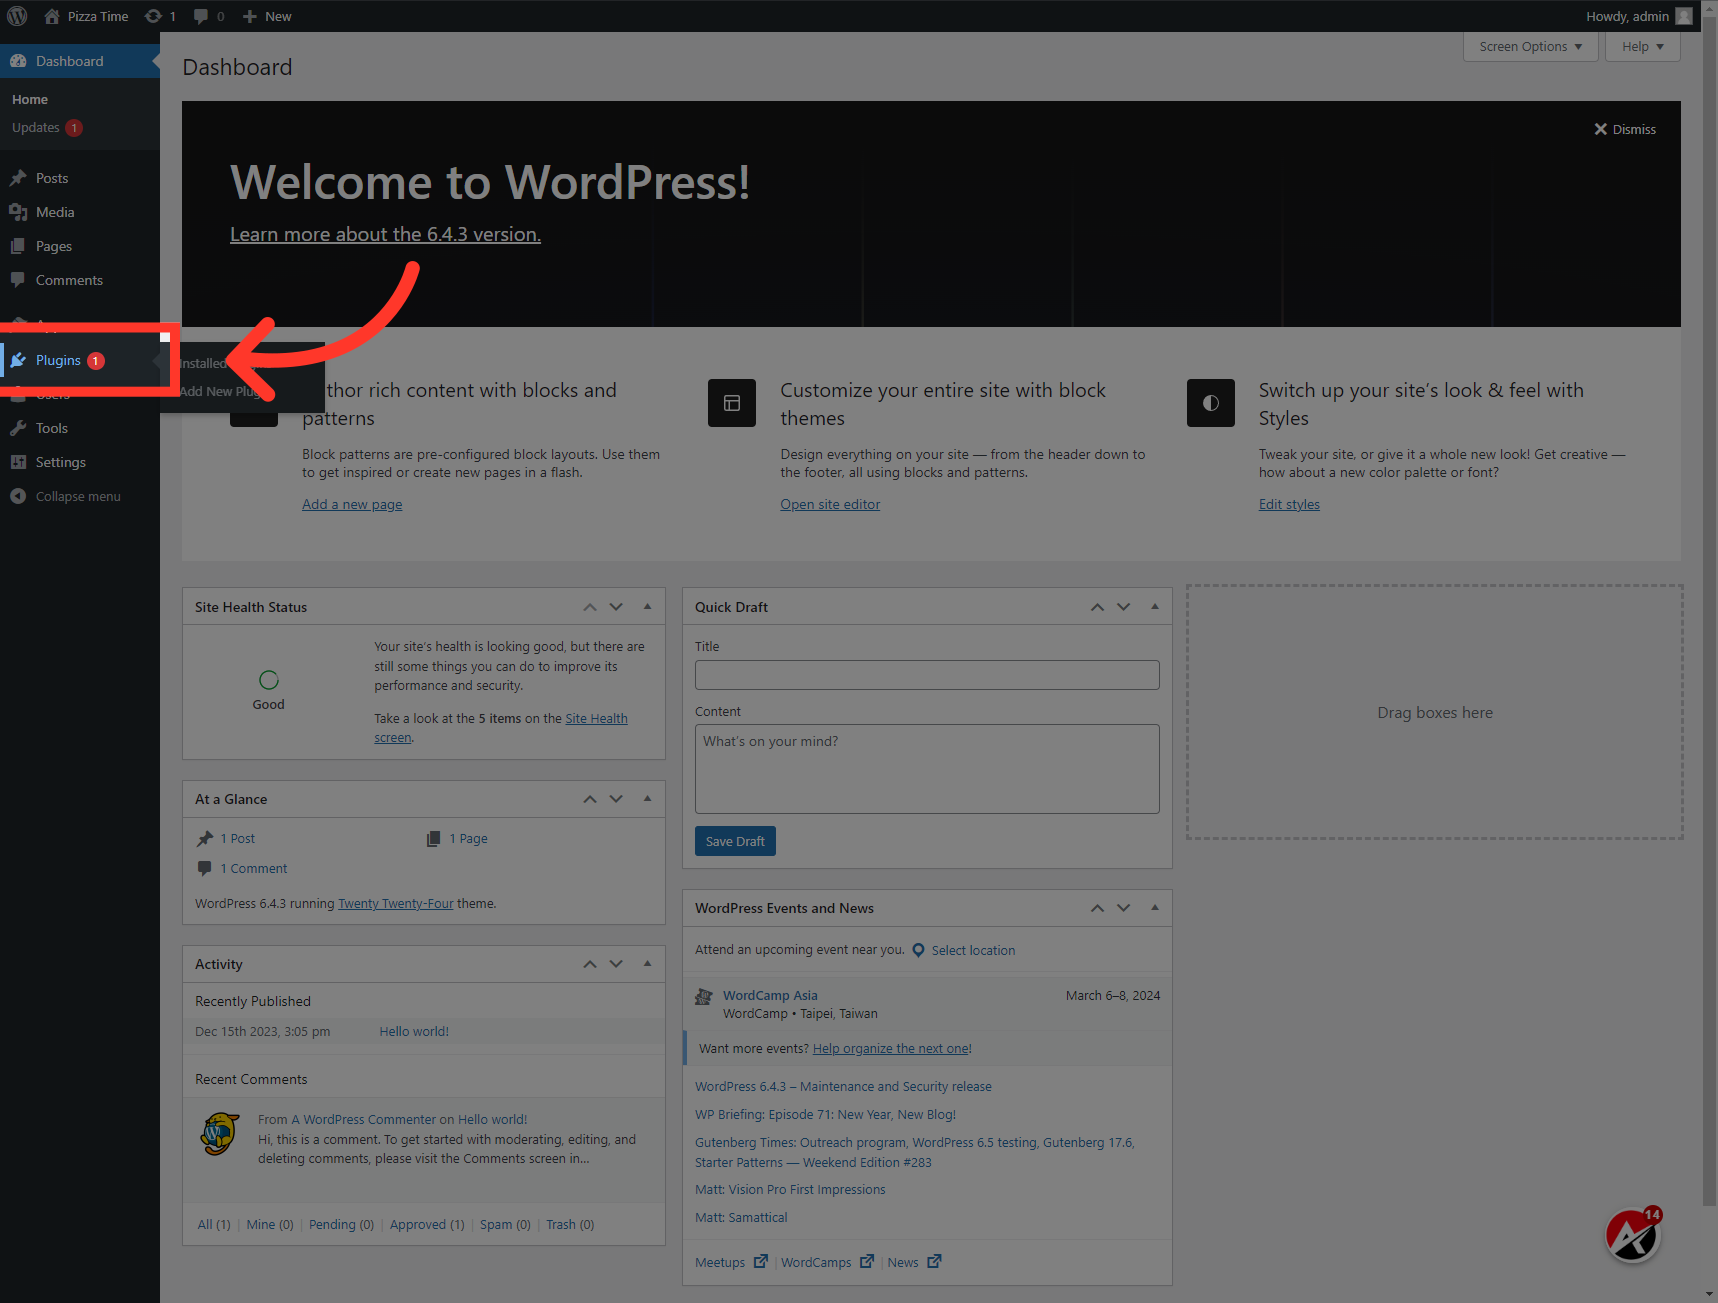
Task: Expand the Help dropdown
Action: [1641, 46]
